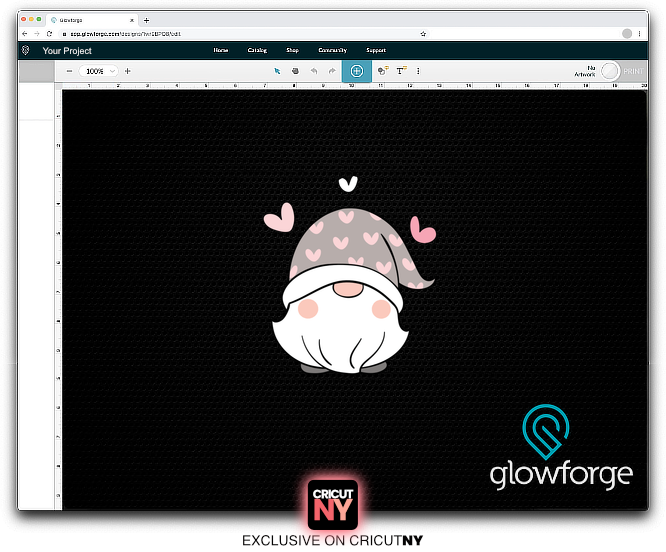This screenshot has height=552, width=666.
Task: Click the No Artwork label
Action: pyautogui.click(x=585, y=71)
